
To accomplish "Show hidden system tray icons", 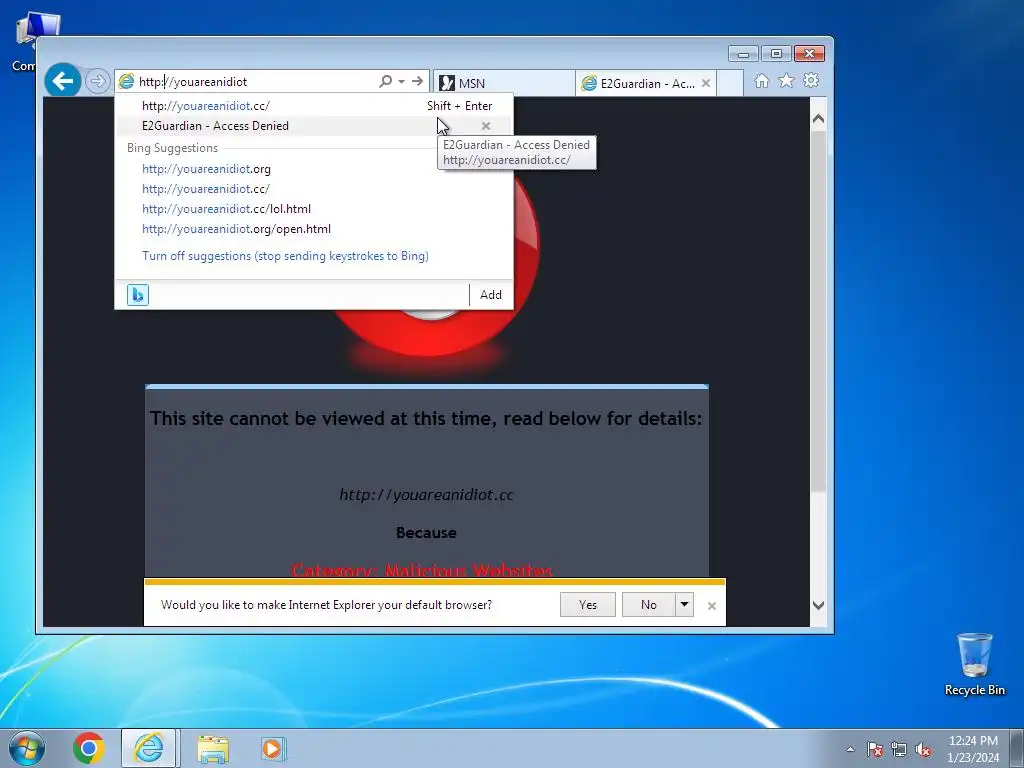I will point(850,749).
